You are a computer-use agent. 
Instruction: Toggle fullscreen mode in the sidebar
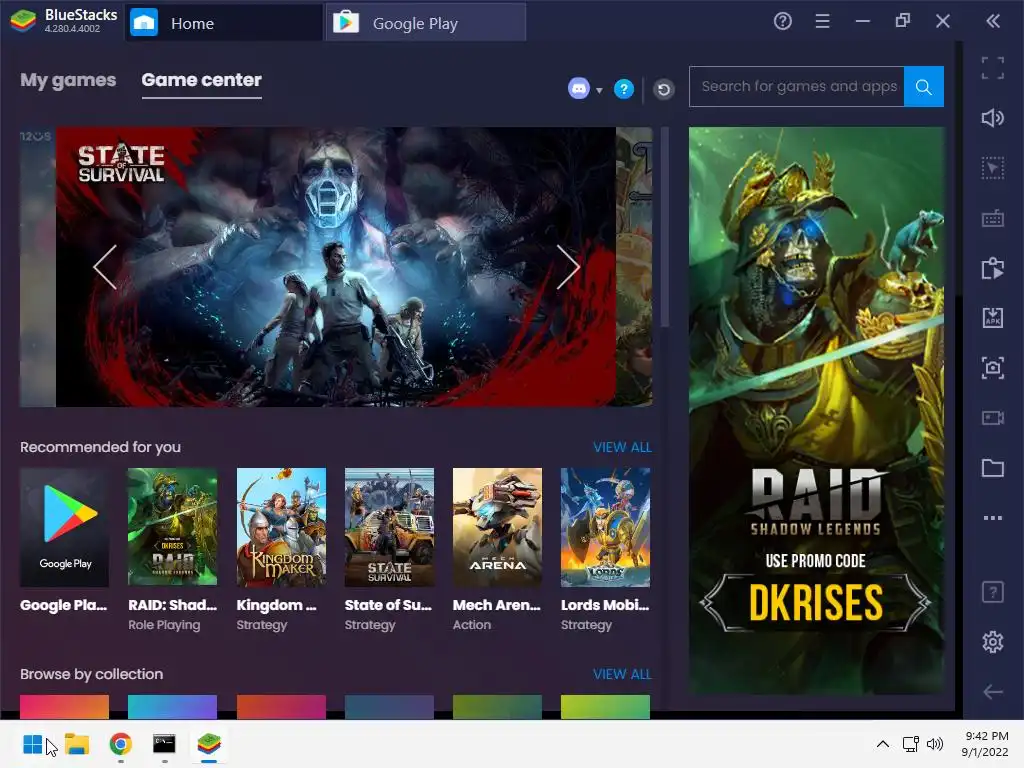(992, 68)
